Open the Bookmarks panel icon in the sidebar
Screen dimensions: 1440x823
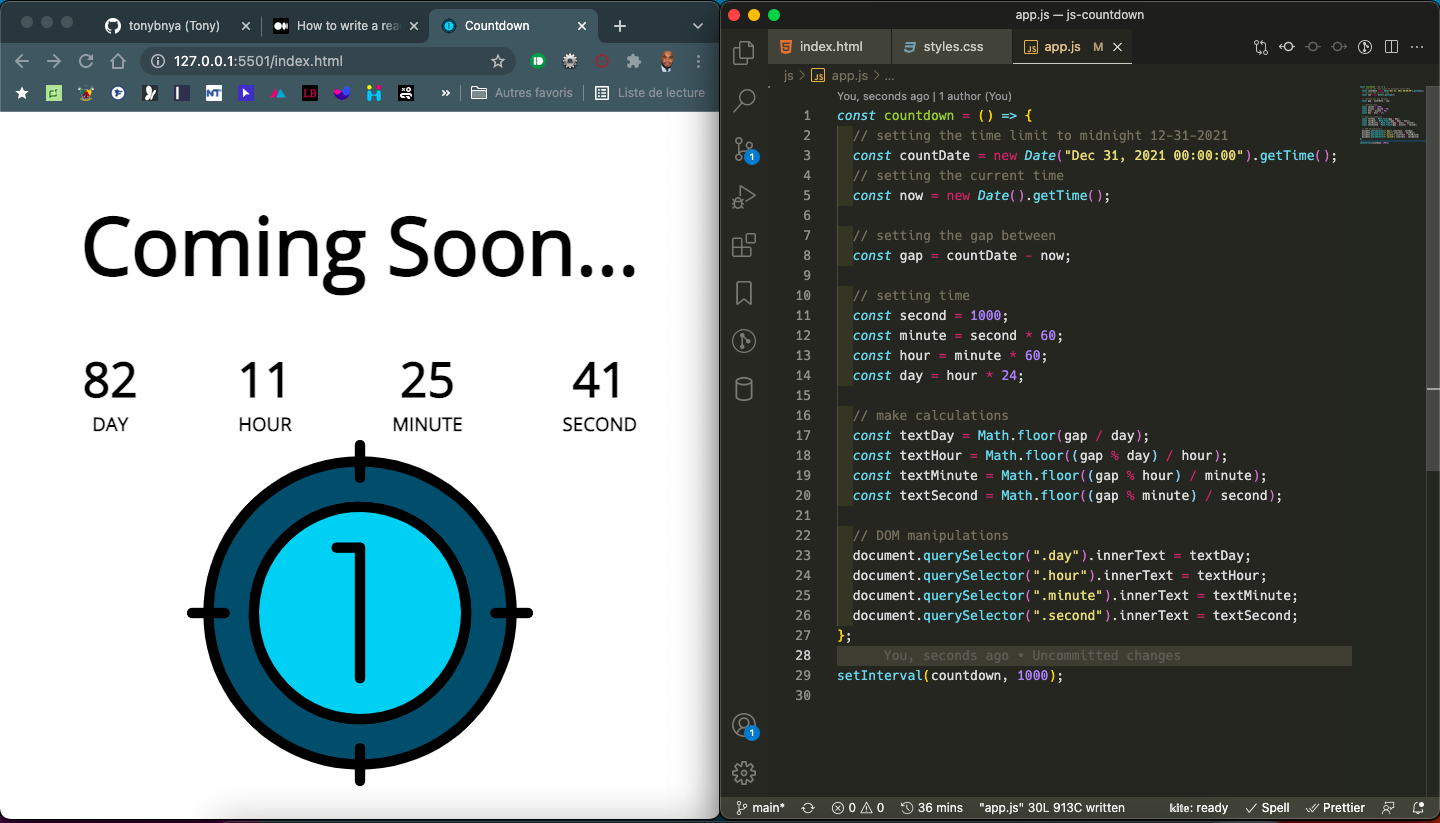tap(744, 293)
